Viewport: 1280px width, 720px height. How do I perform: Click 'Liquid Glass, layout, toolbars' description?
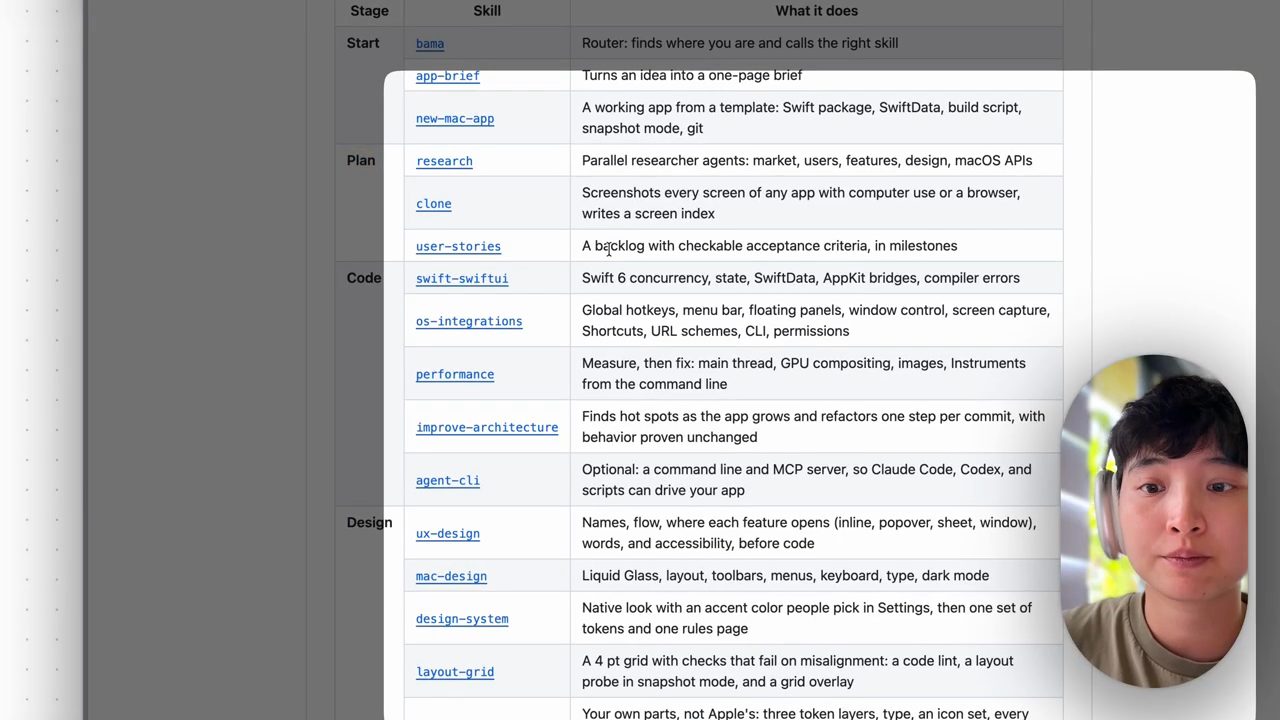(x=785, y=576)
